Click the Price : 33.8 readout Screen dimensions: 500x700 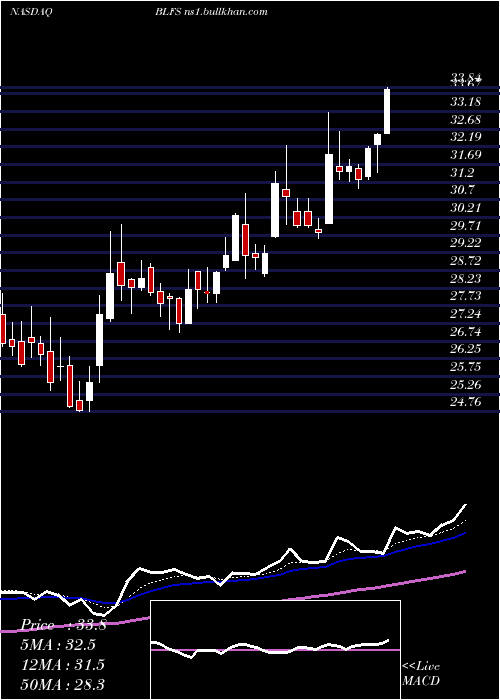tap(63, 625)
